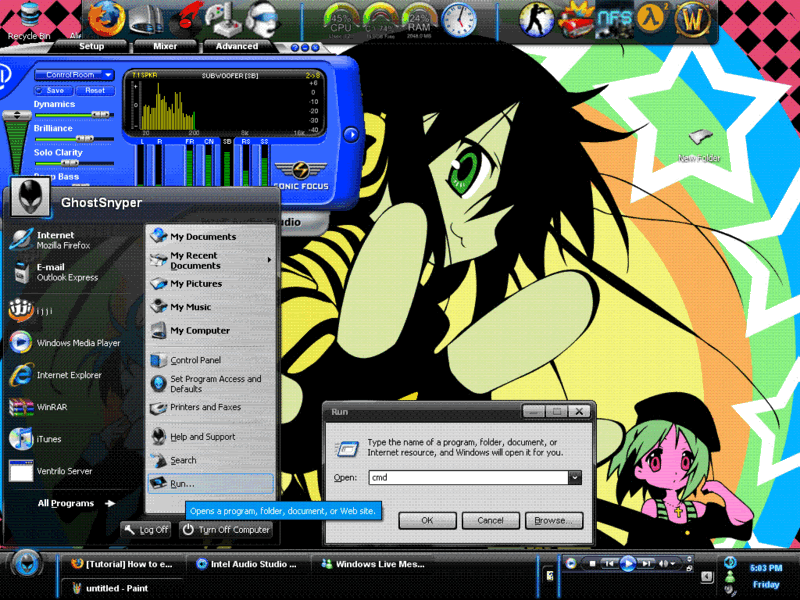Screen dimensions: 800x600
Task: Open New Folder on the desktop
Action: click(700, 141)
